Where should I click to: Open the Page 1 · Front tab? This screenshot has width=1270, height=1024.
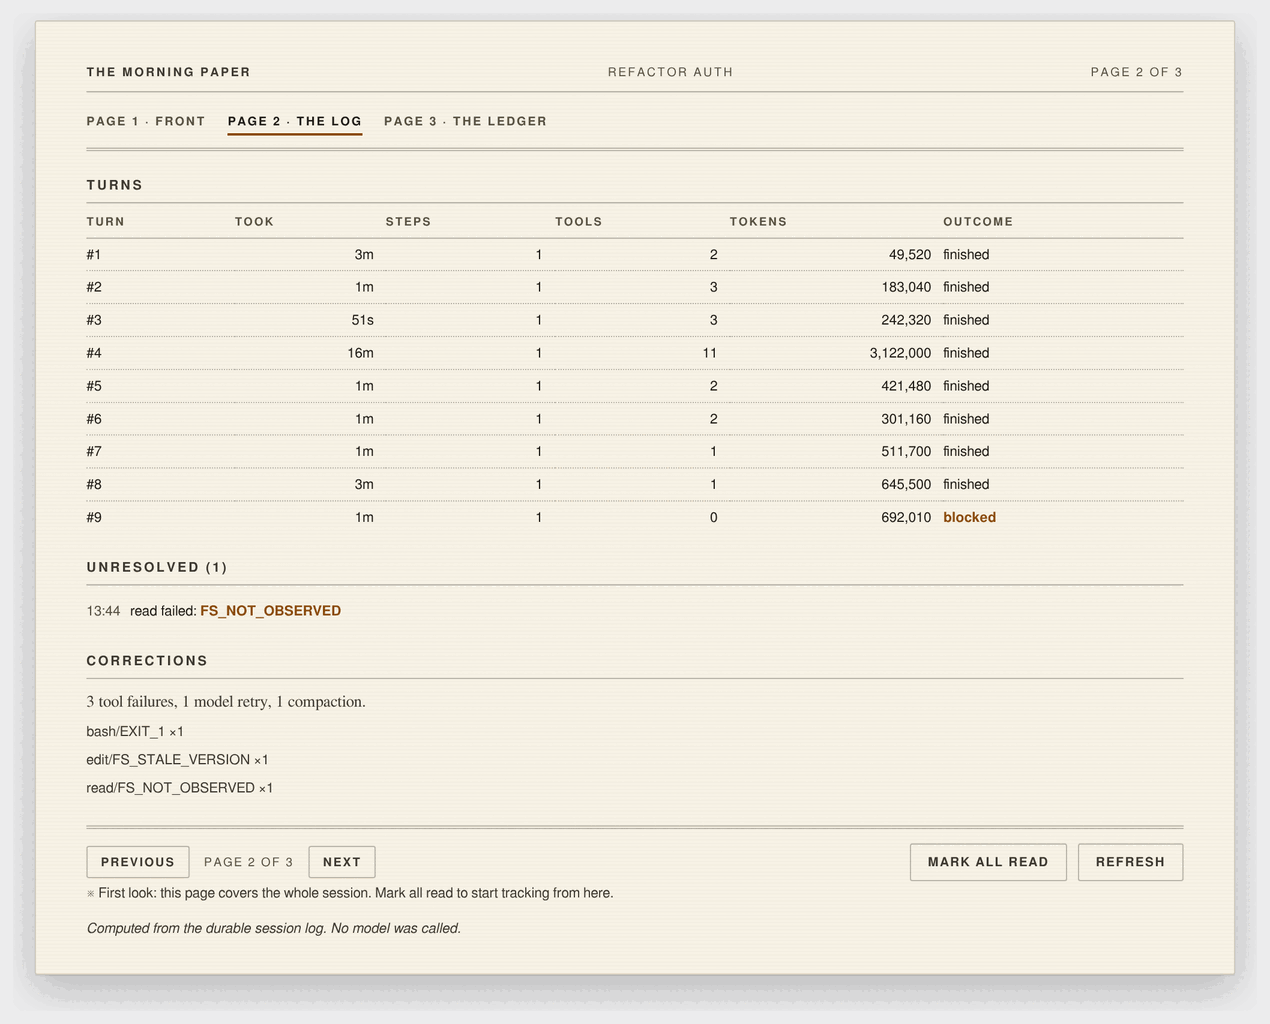tap(146, 121)
